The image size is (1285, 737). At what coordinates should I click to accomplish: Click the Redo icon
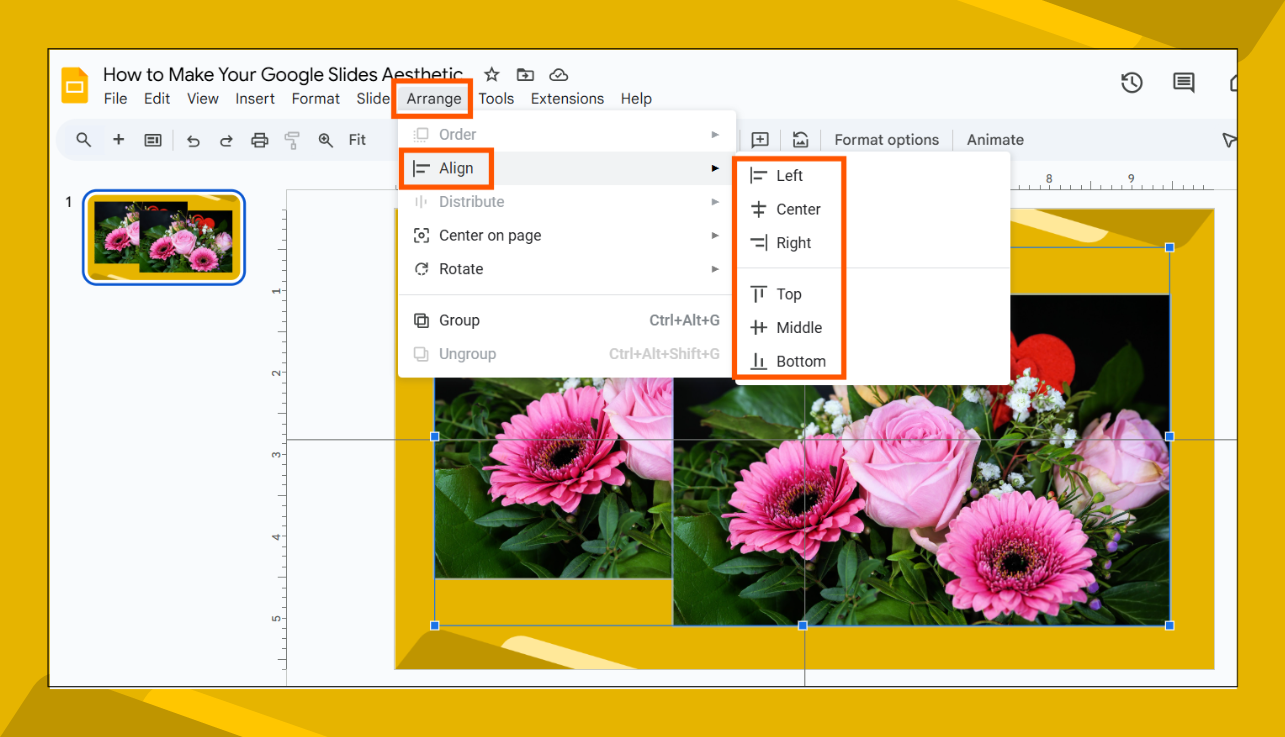coord(224,140)
